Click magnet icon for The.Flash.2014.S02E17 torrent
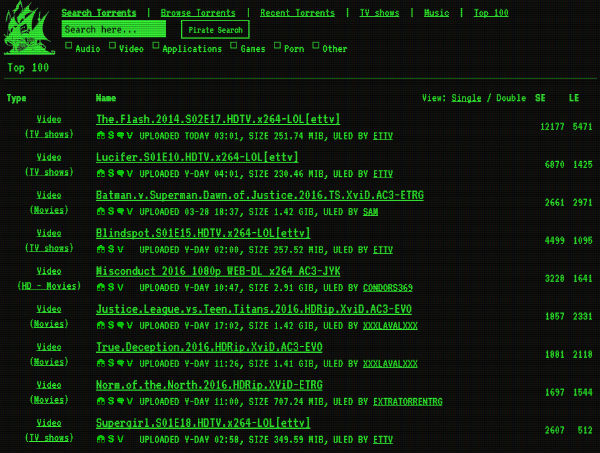Image resolution: width=600 pixels, height=453 pixels. pyautogui.click(x=101, y=135)
